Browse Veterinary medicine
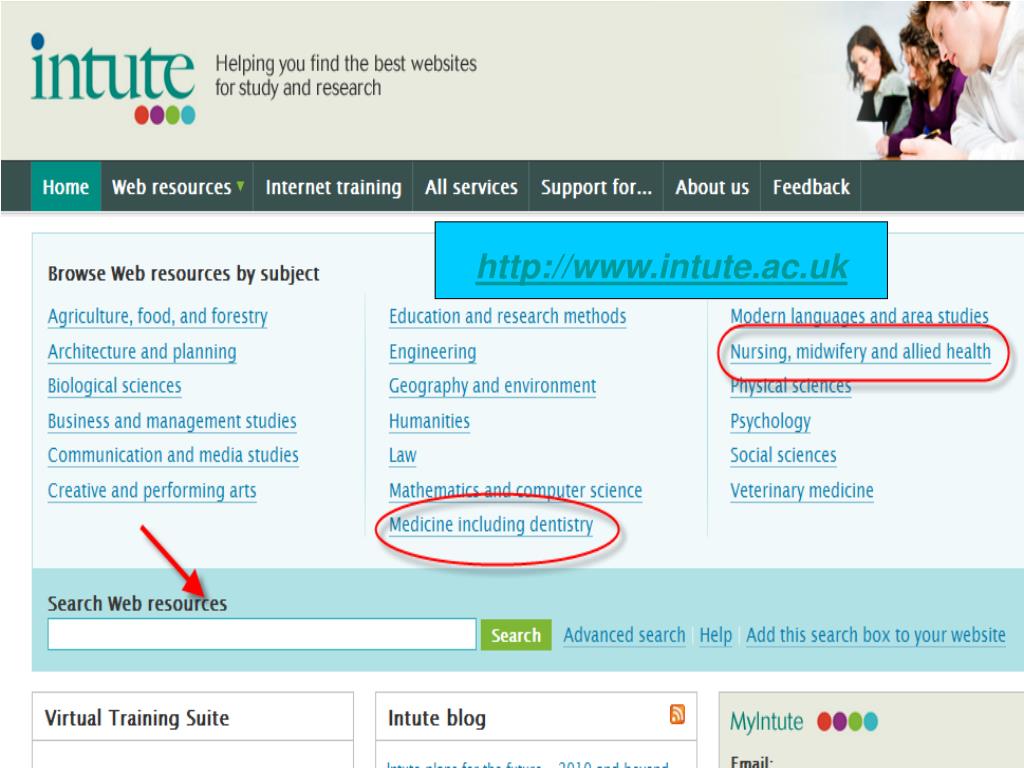1024x768 pixels. [801, 490]
